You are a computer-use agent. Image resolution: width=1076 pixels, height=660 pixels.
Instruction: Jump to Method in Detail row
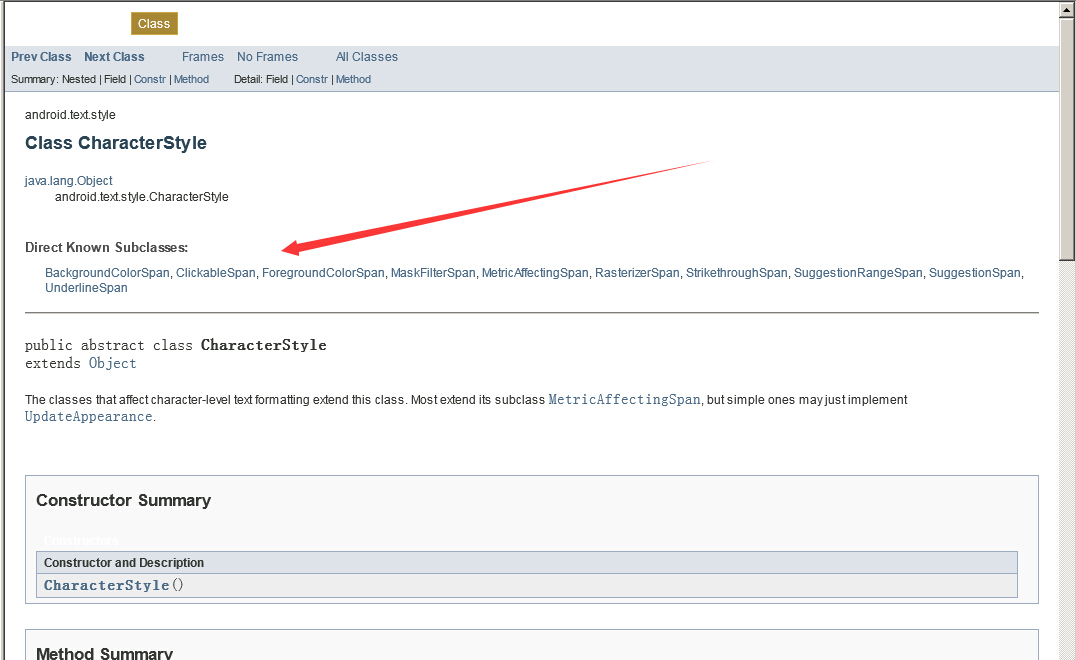[353, 80]
